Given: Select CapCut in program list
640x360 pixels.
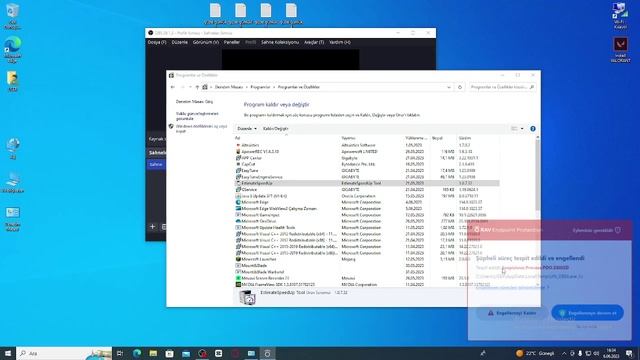Looking at the screenshot, I should [367, 164].
